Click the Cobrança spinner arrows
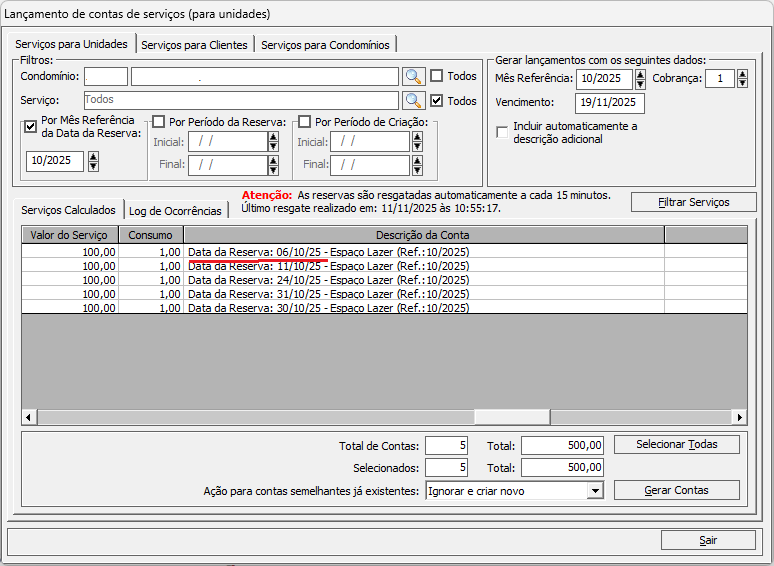The width and height of the screenshot is (774, 566). pos(742,78)
